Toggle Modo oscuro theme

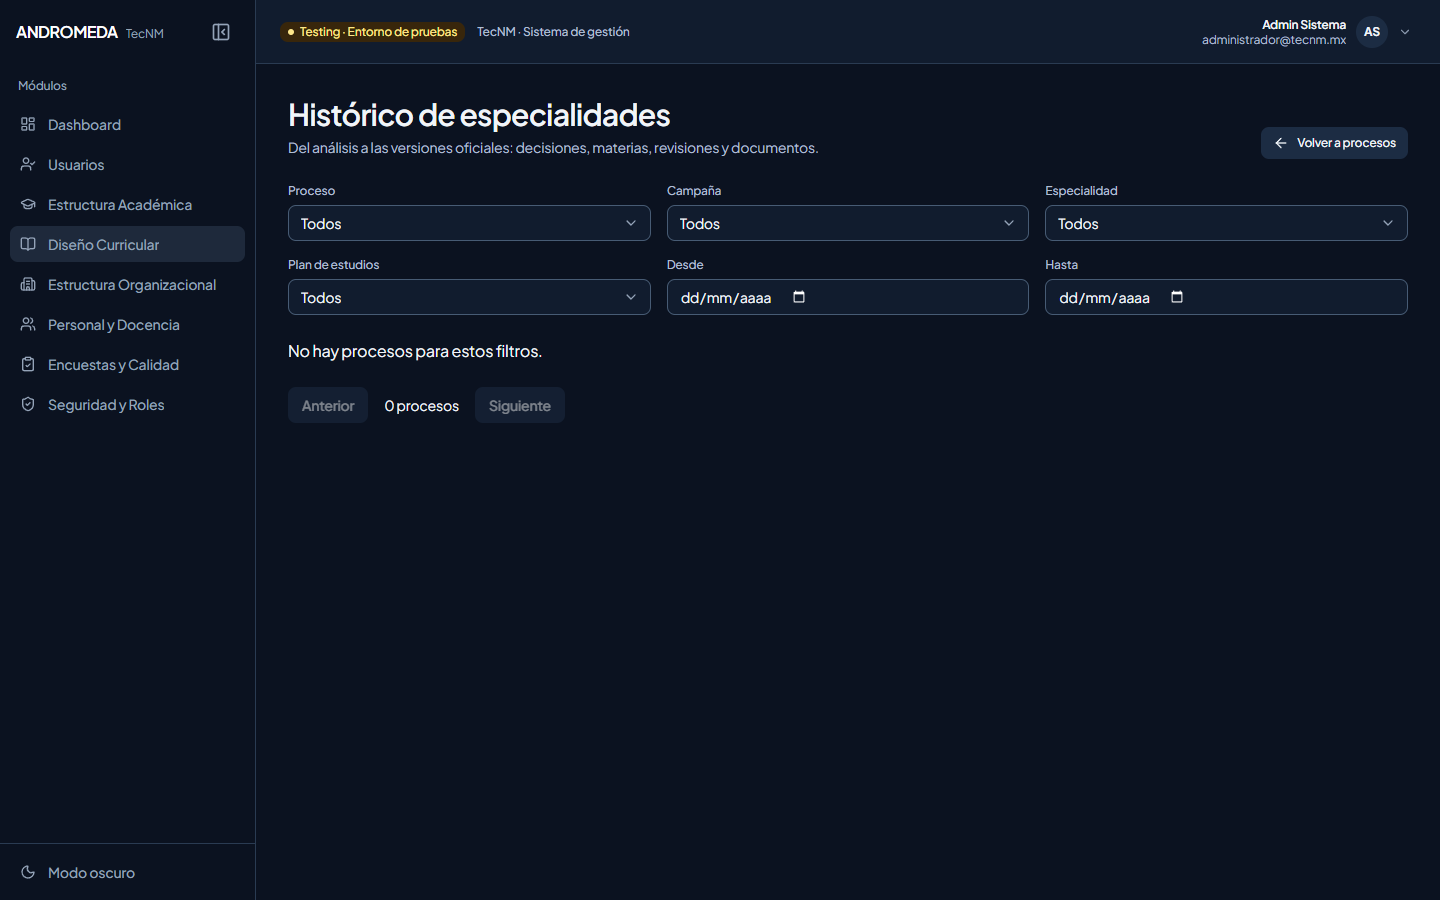point(127,872)
